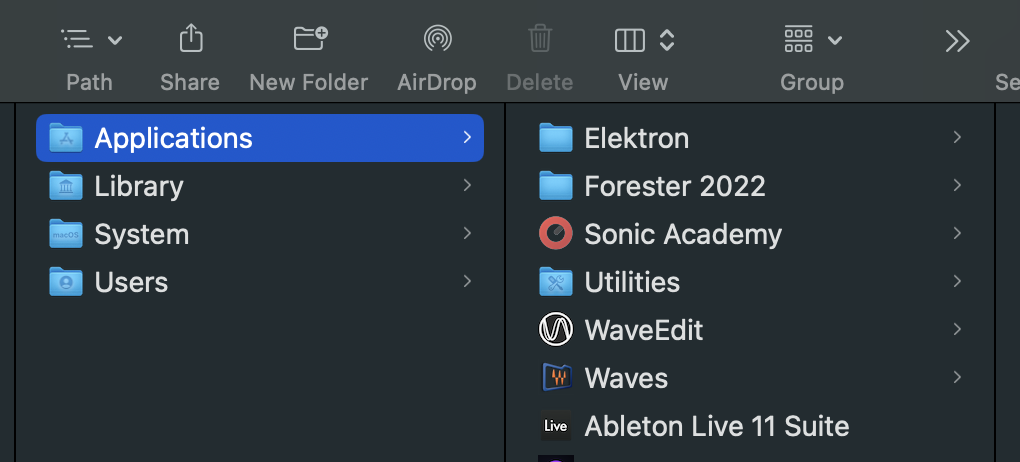The height and width of the screenshot is (462, 1020).
Task: Select the Applications folder row
Action: coord(260,138)
